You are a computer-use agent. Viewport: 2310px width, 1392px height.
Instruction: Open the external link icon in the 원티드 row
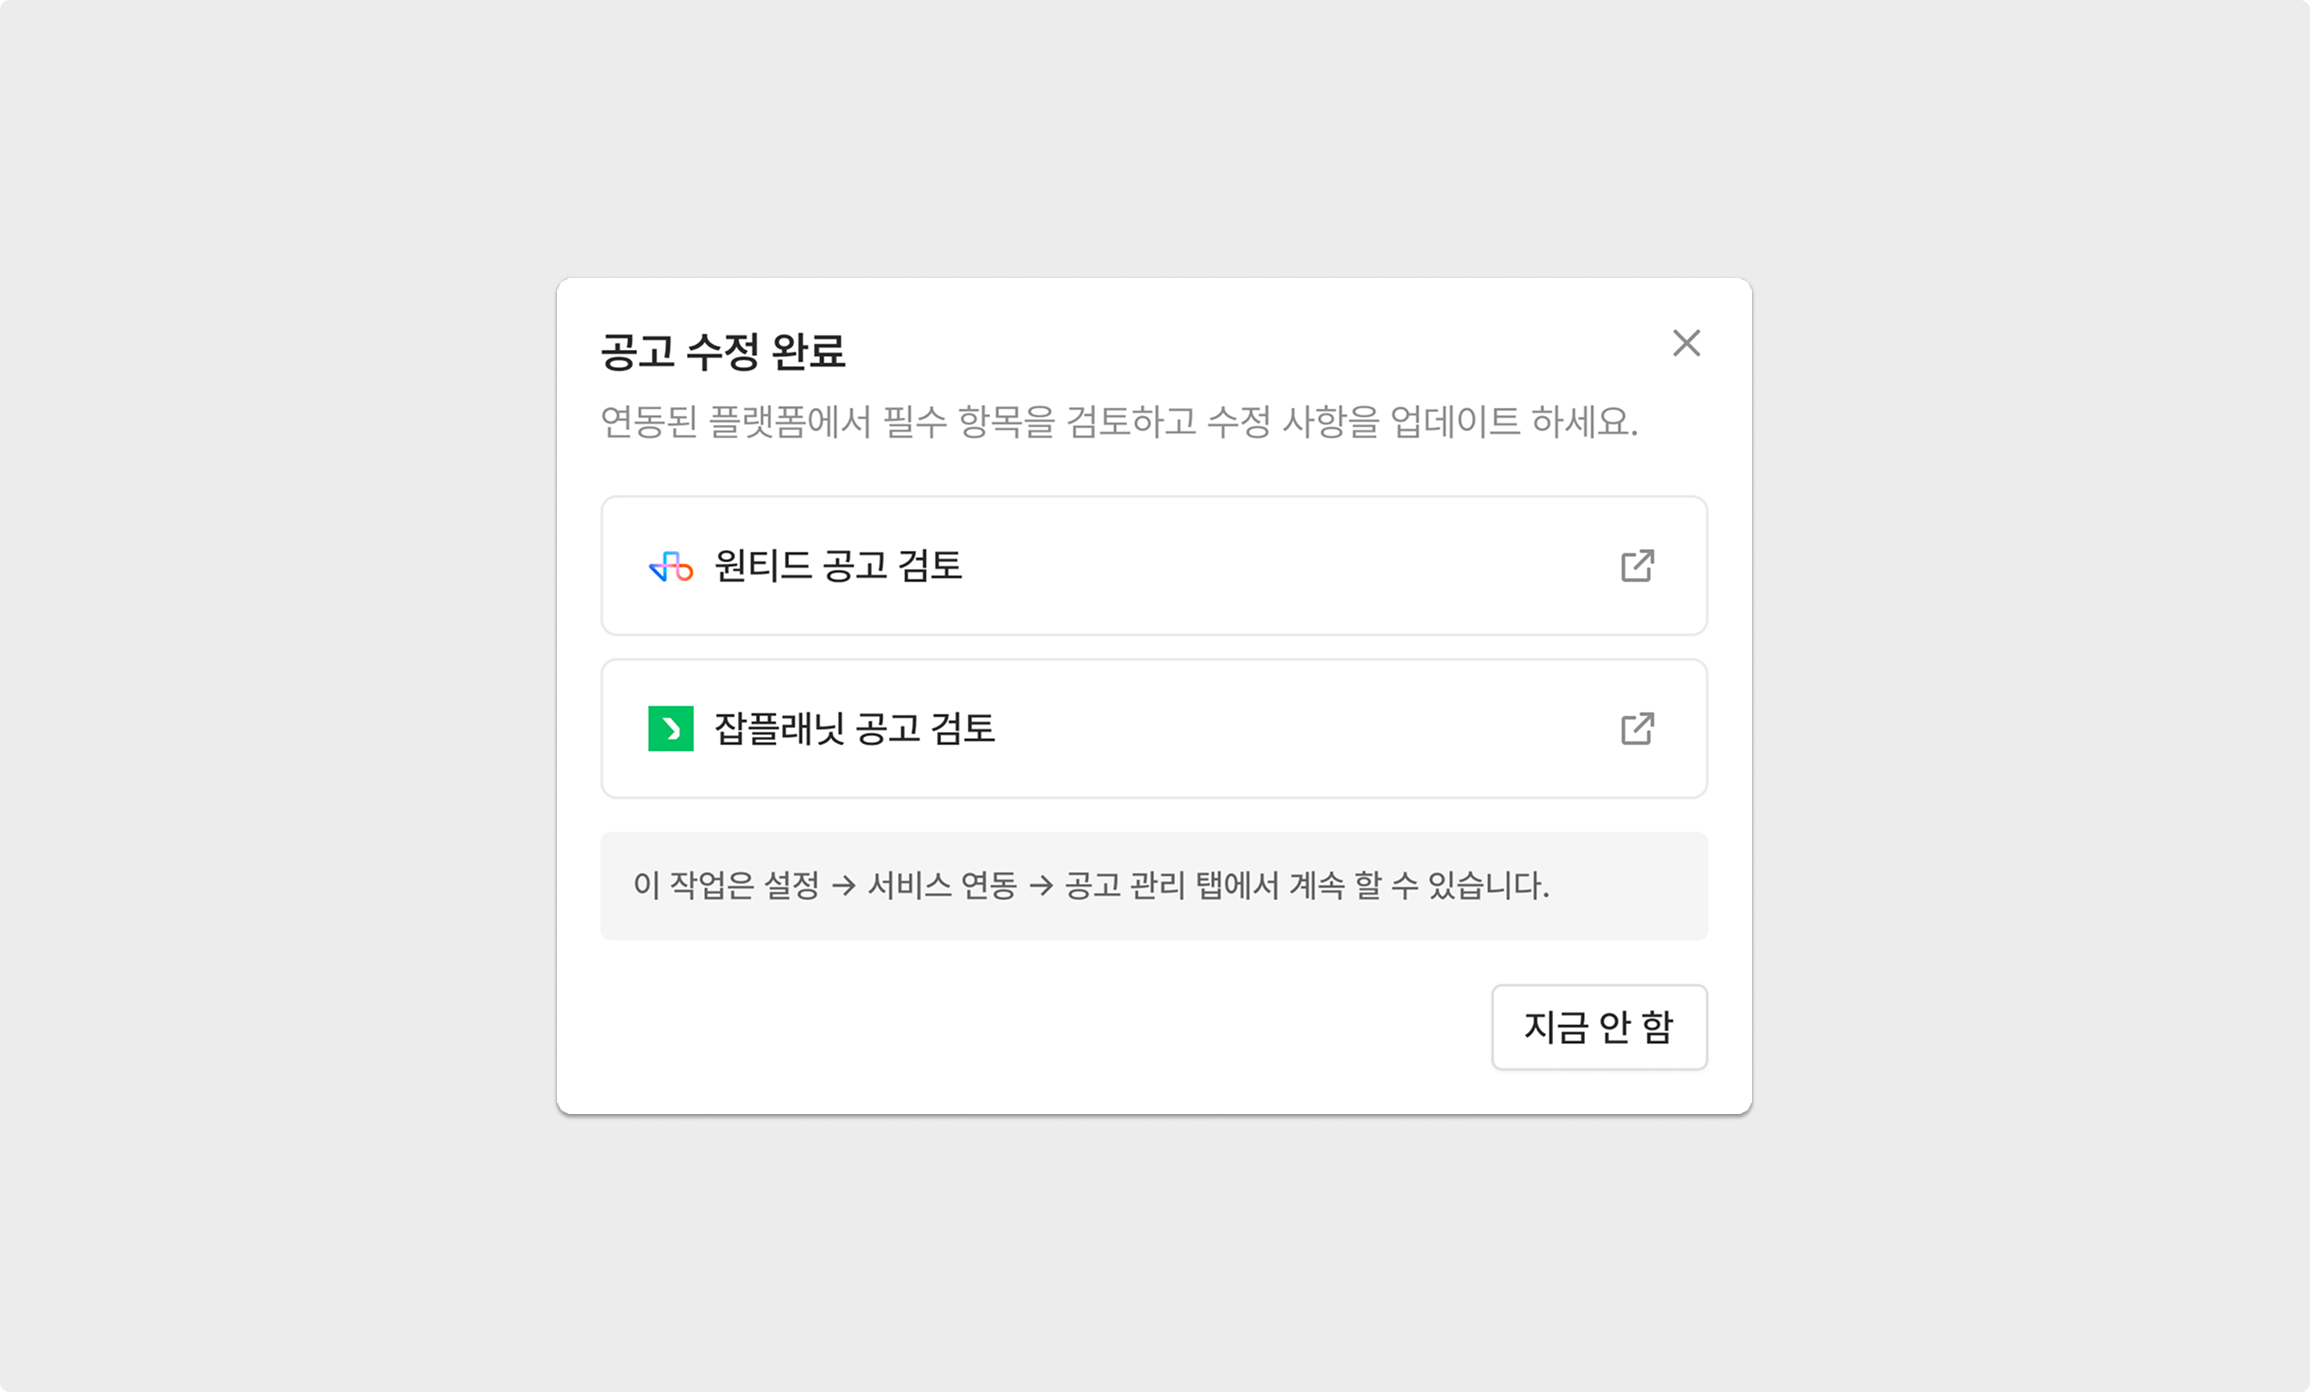click(1637, 566)
